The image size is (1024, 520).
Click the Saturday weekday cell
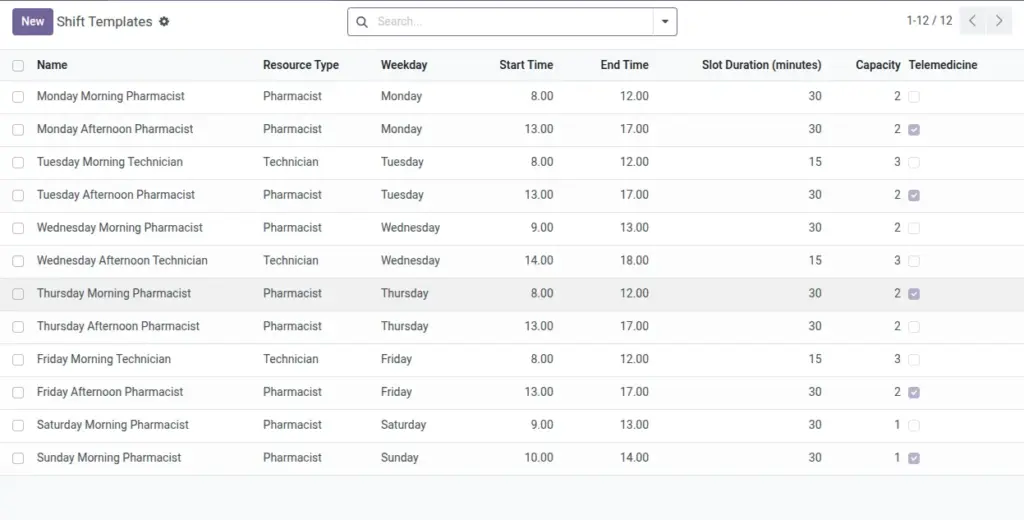pos(404,425)
